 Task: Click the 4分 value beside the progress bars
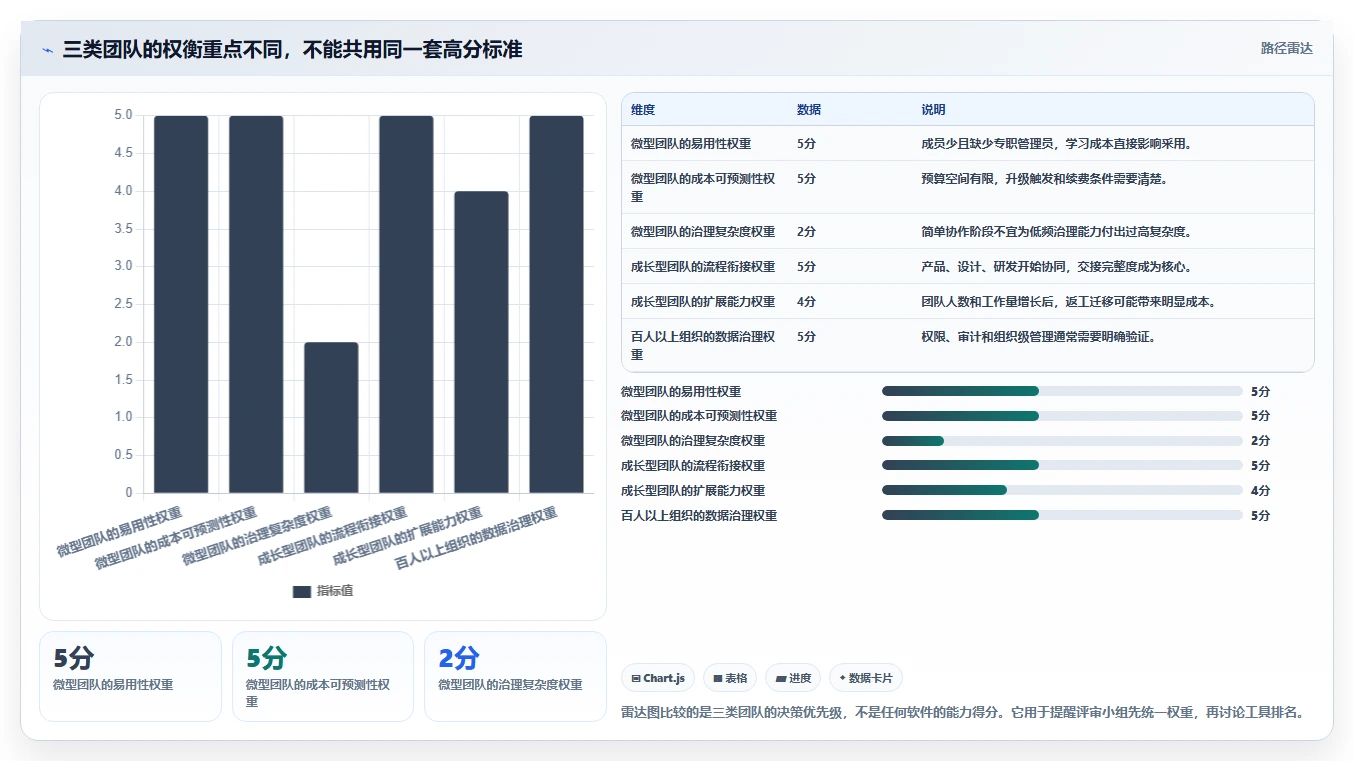click(x=1260, y=490)
